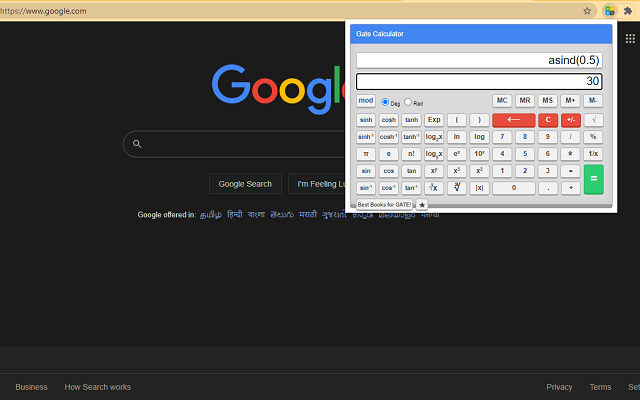
Task: Click the absolute value |x| button
Action: click(x=480, y=188)
